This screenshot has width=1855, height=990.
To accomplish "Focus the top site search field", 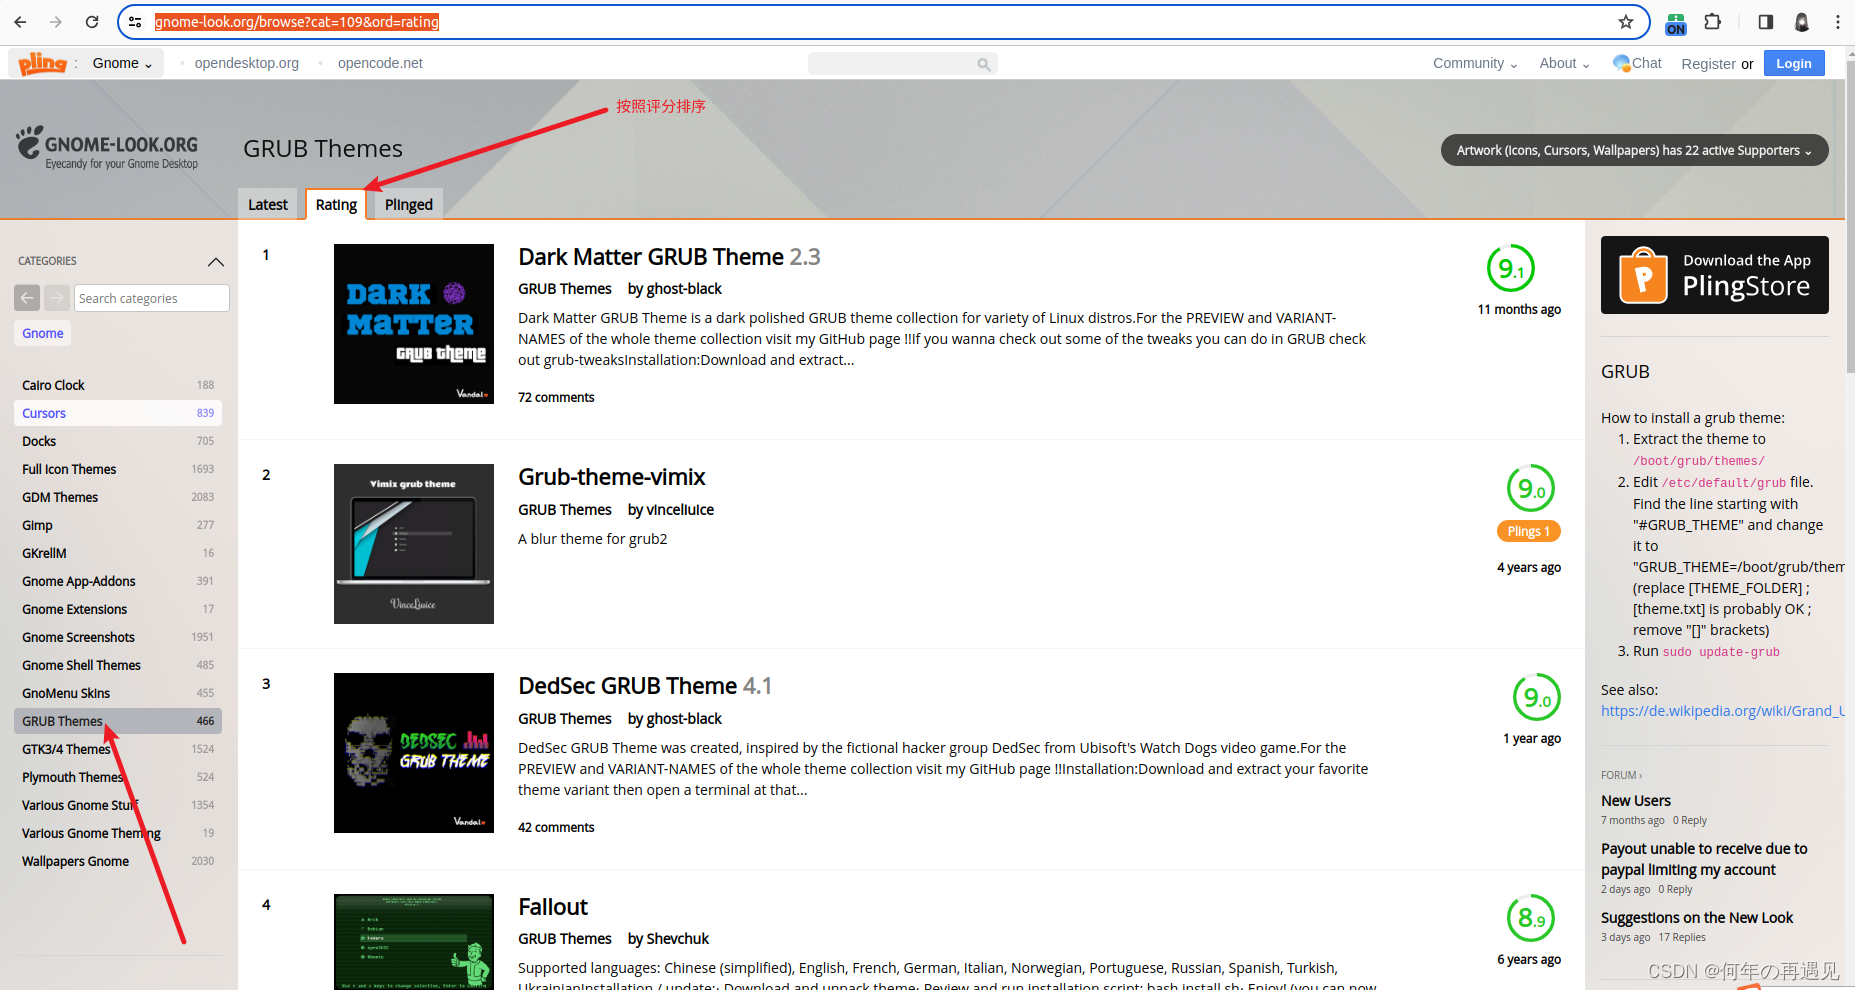I will click(902, 64).
